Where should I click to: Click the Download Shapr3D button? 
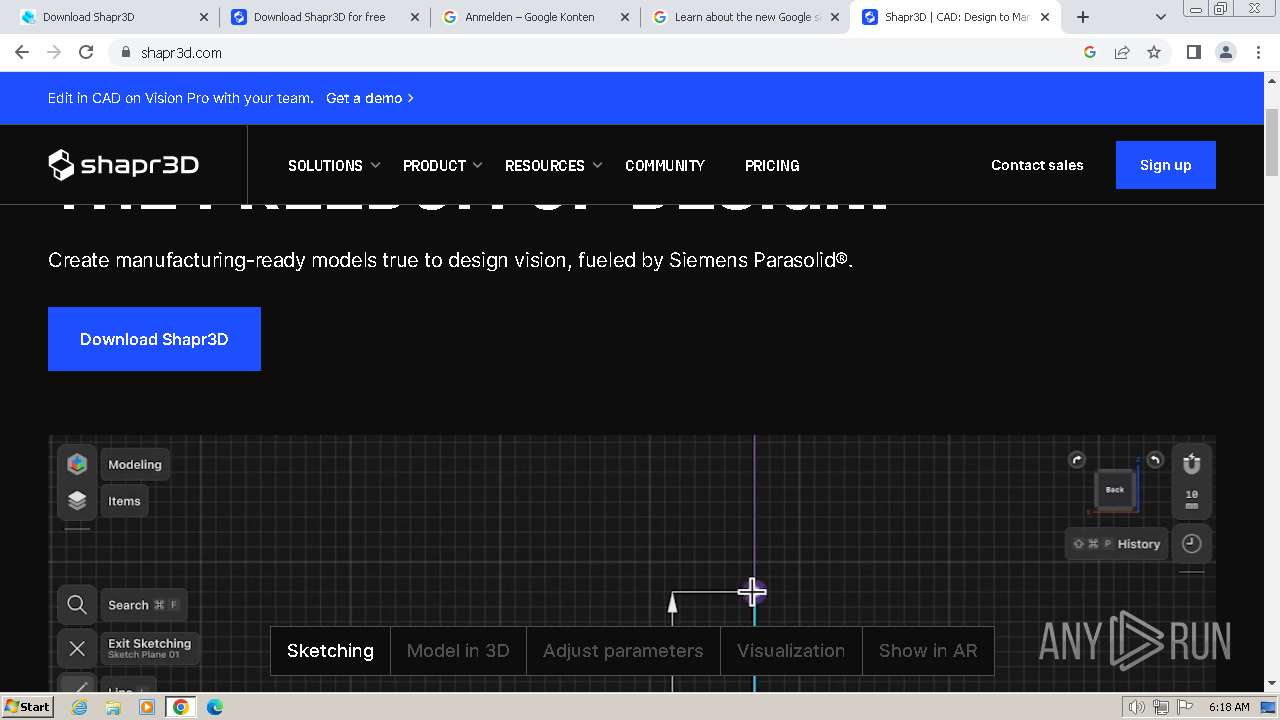coord(154,339)
